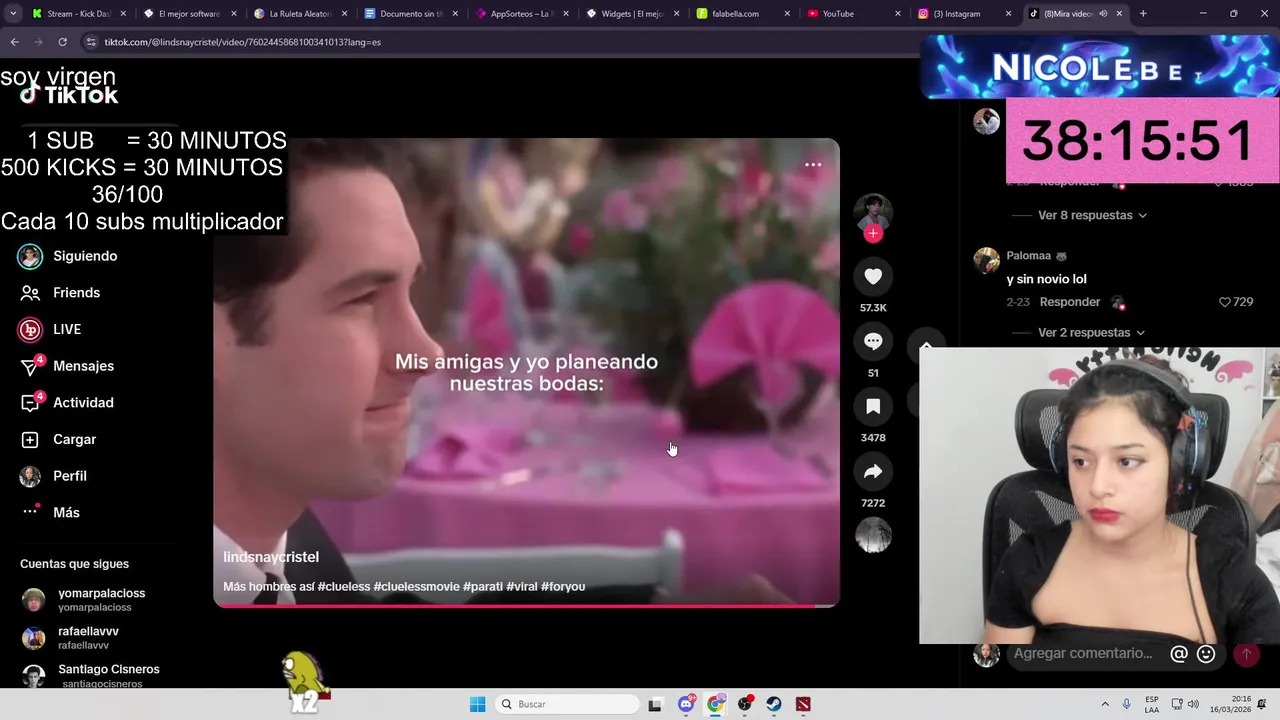Reply to Palomaa's comment via Responder
Viewport: 1280px width, 720px height.
(1070, 302)
